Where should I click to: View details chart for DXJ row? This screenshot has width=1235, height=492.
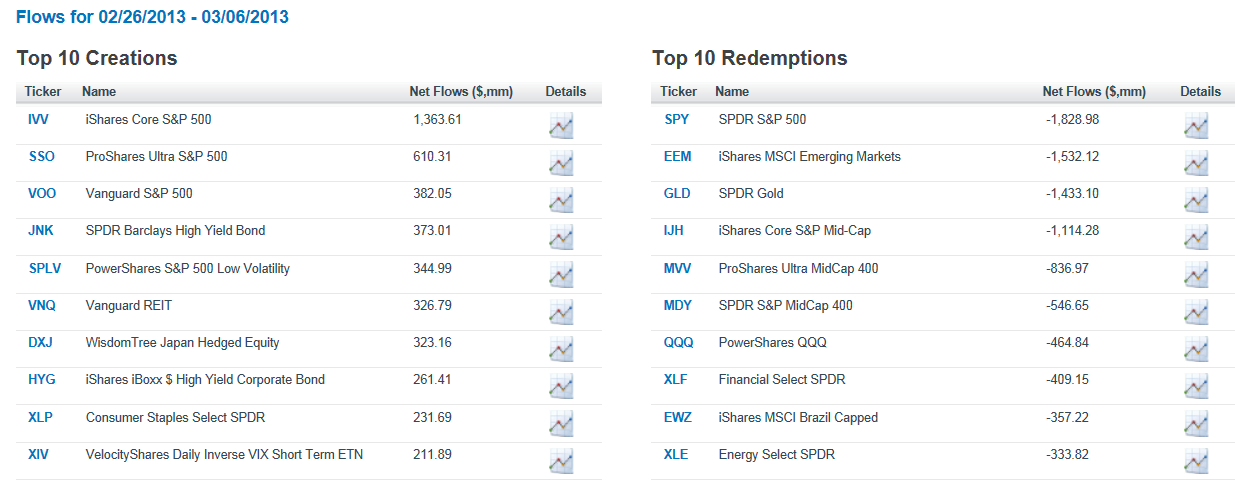[x=561, y=349]
